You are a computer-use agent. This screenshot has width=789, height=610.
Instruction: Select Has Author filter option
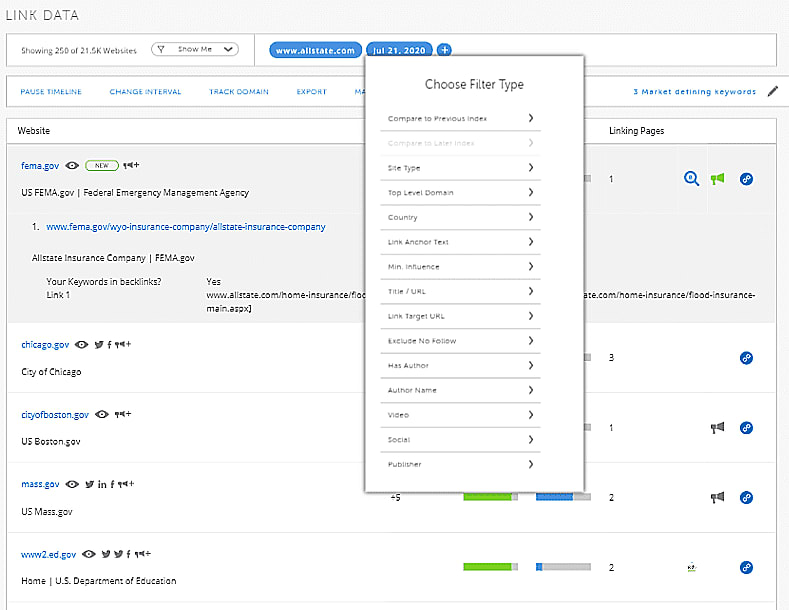pos(460,365)
